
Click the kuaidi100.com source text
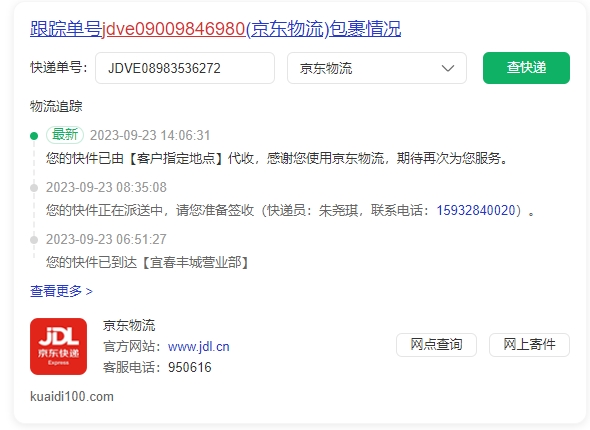click(x=72, y=397)
